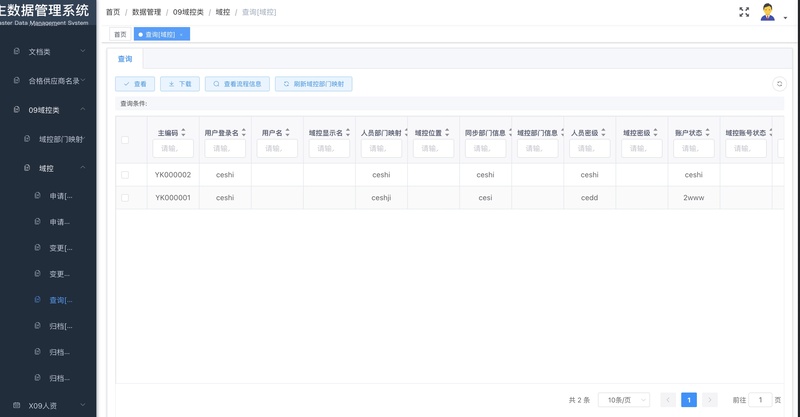Collapse the 09域控类 menu chevron
The height and width of the screenshot is (417, 800).
tap(83, 109)
